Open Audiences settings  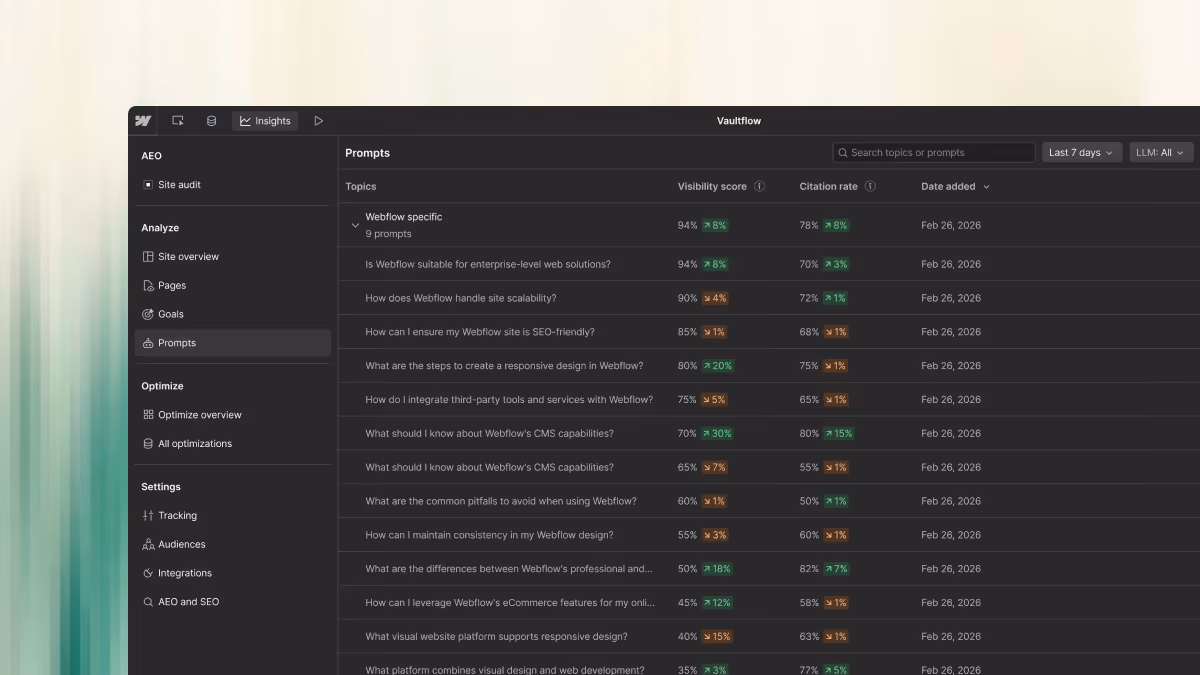(233, 545)
